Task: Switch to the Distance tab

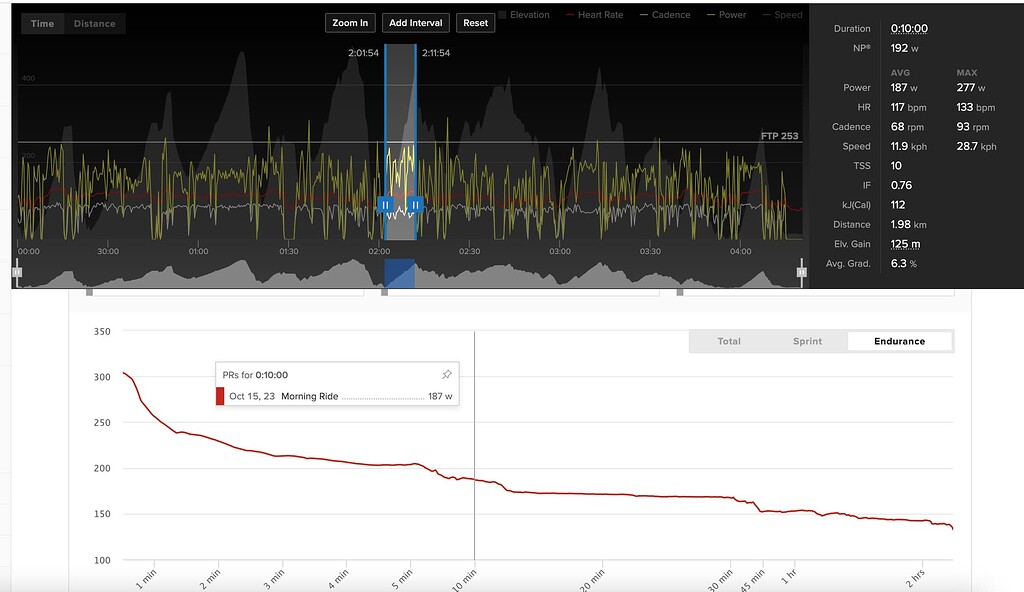Action: point(93,22)
